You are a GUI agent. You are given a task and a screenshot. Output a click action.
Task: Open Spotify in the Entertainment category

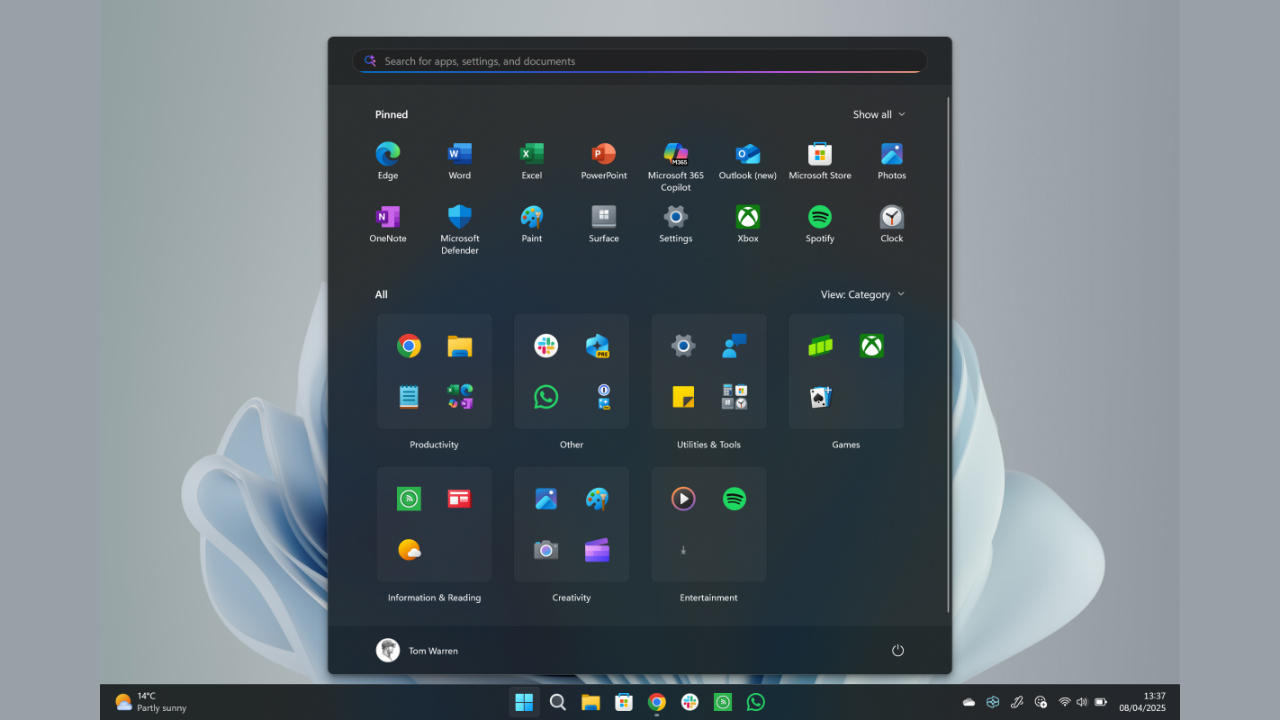[734, 498]
